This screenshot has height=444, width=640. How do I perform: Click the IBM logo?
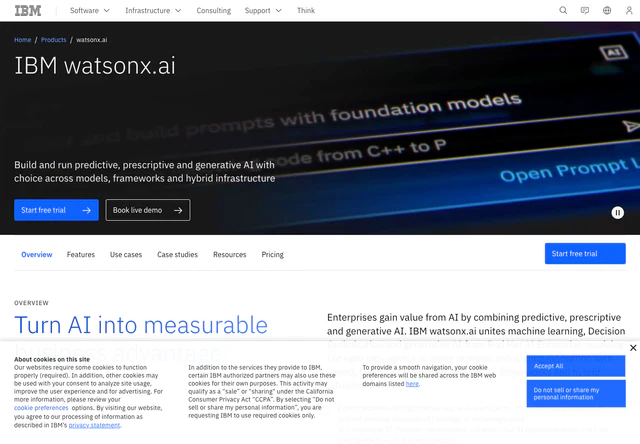(x=28, y=11)
